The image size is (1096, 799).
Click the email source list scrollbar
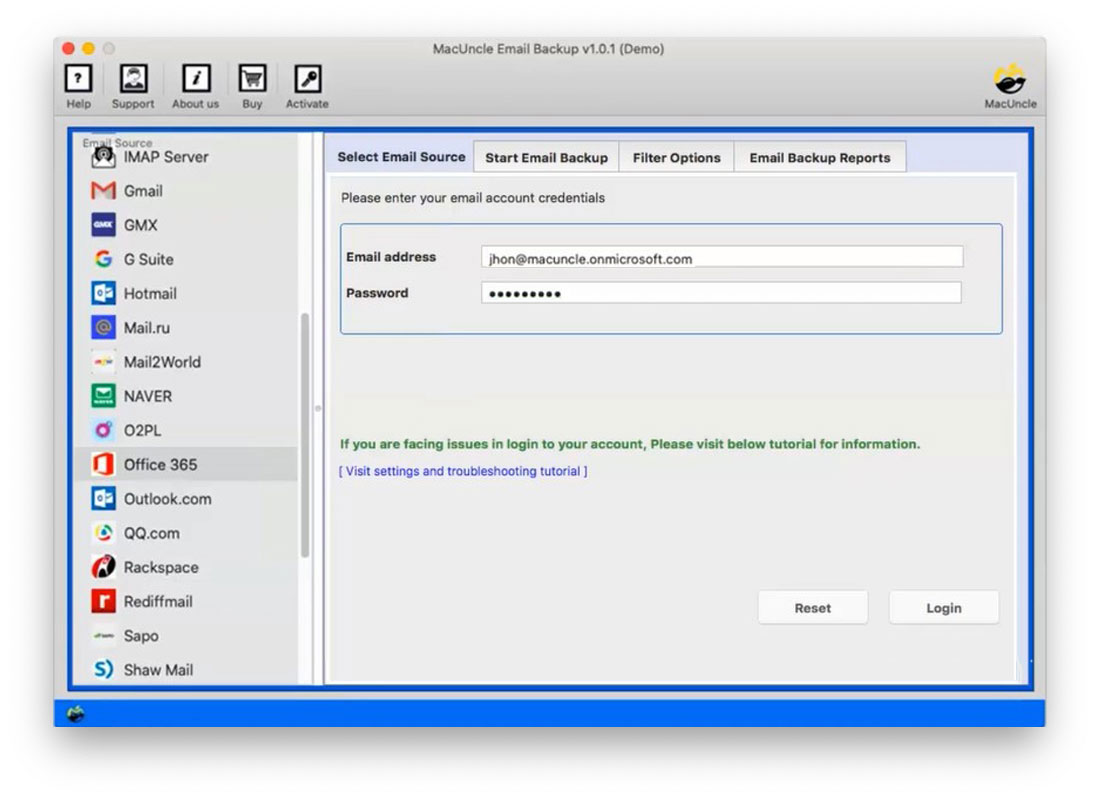(305, 435)
